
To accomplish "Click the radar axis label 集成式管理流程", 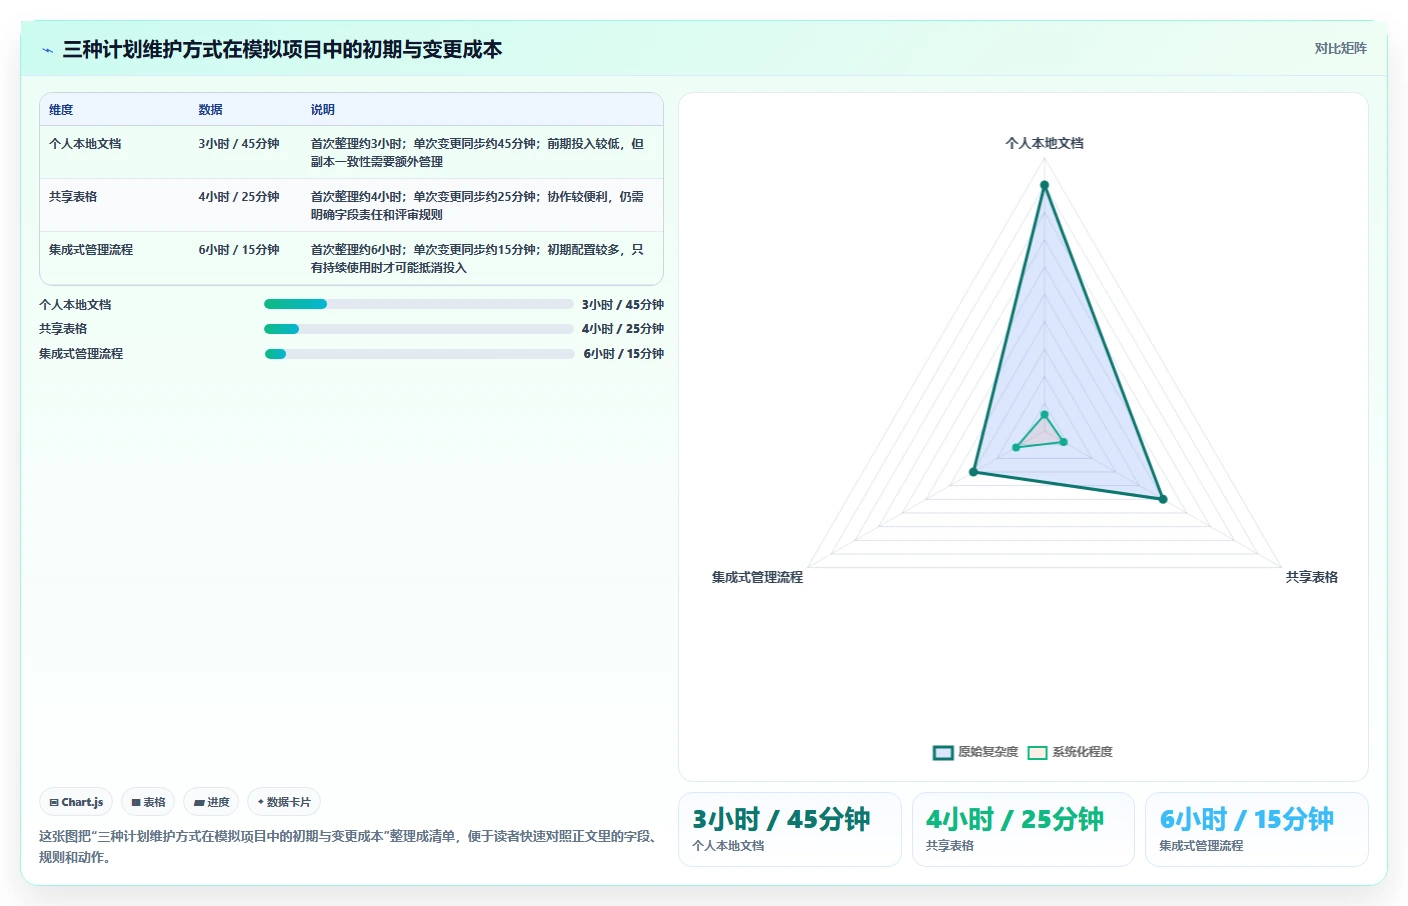I will coord(757,577).
